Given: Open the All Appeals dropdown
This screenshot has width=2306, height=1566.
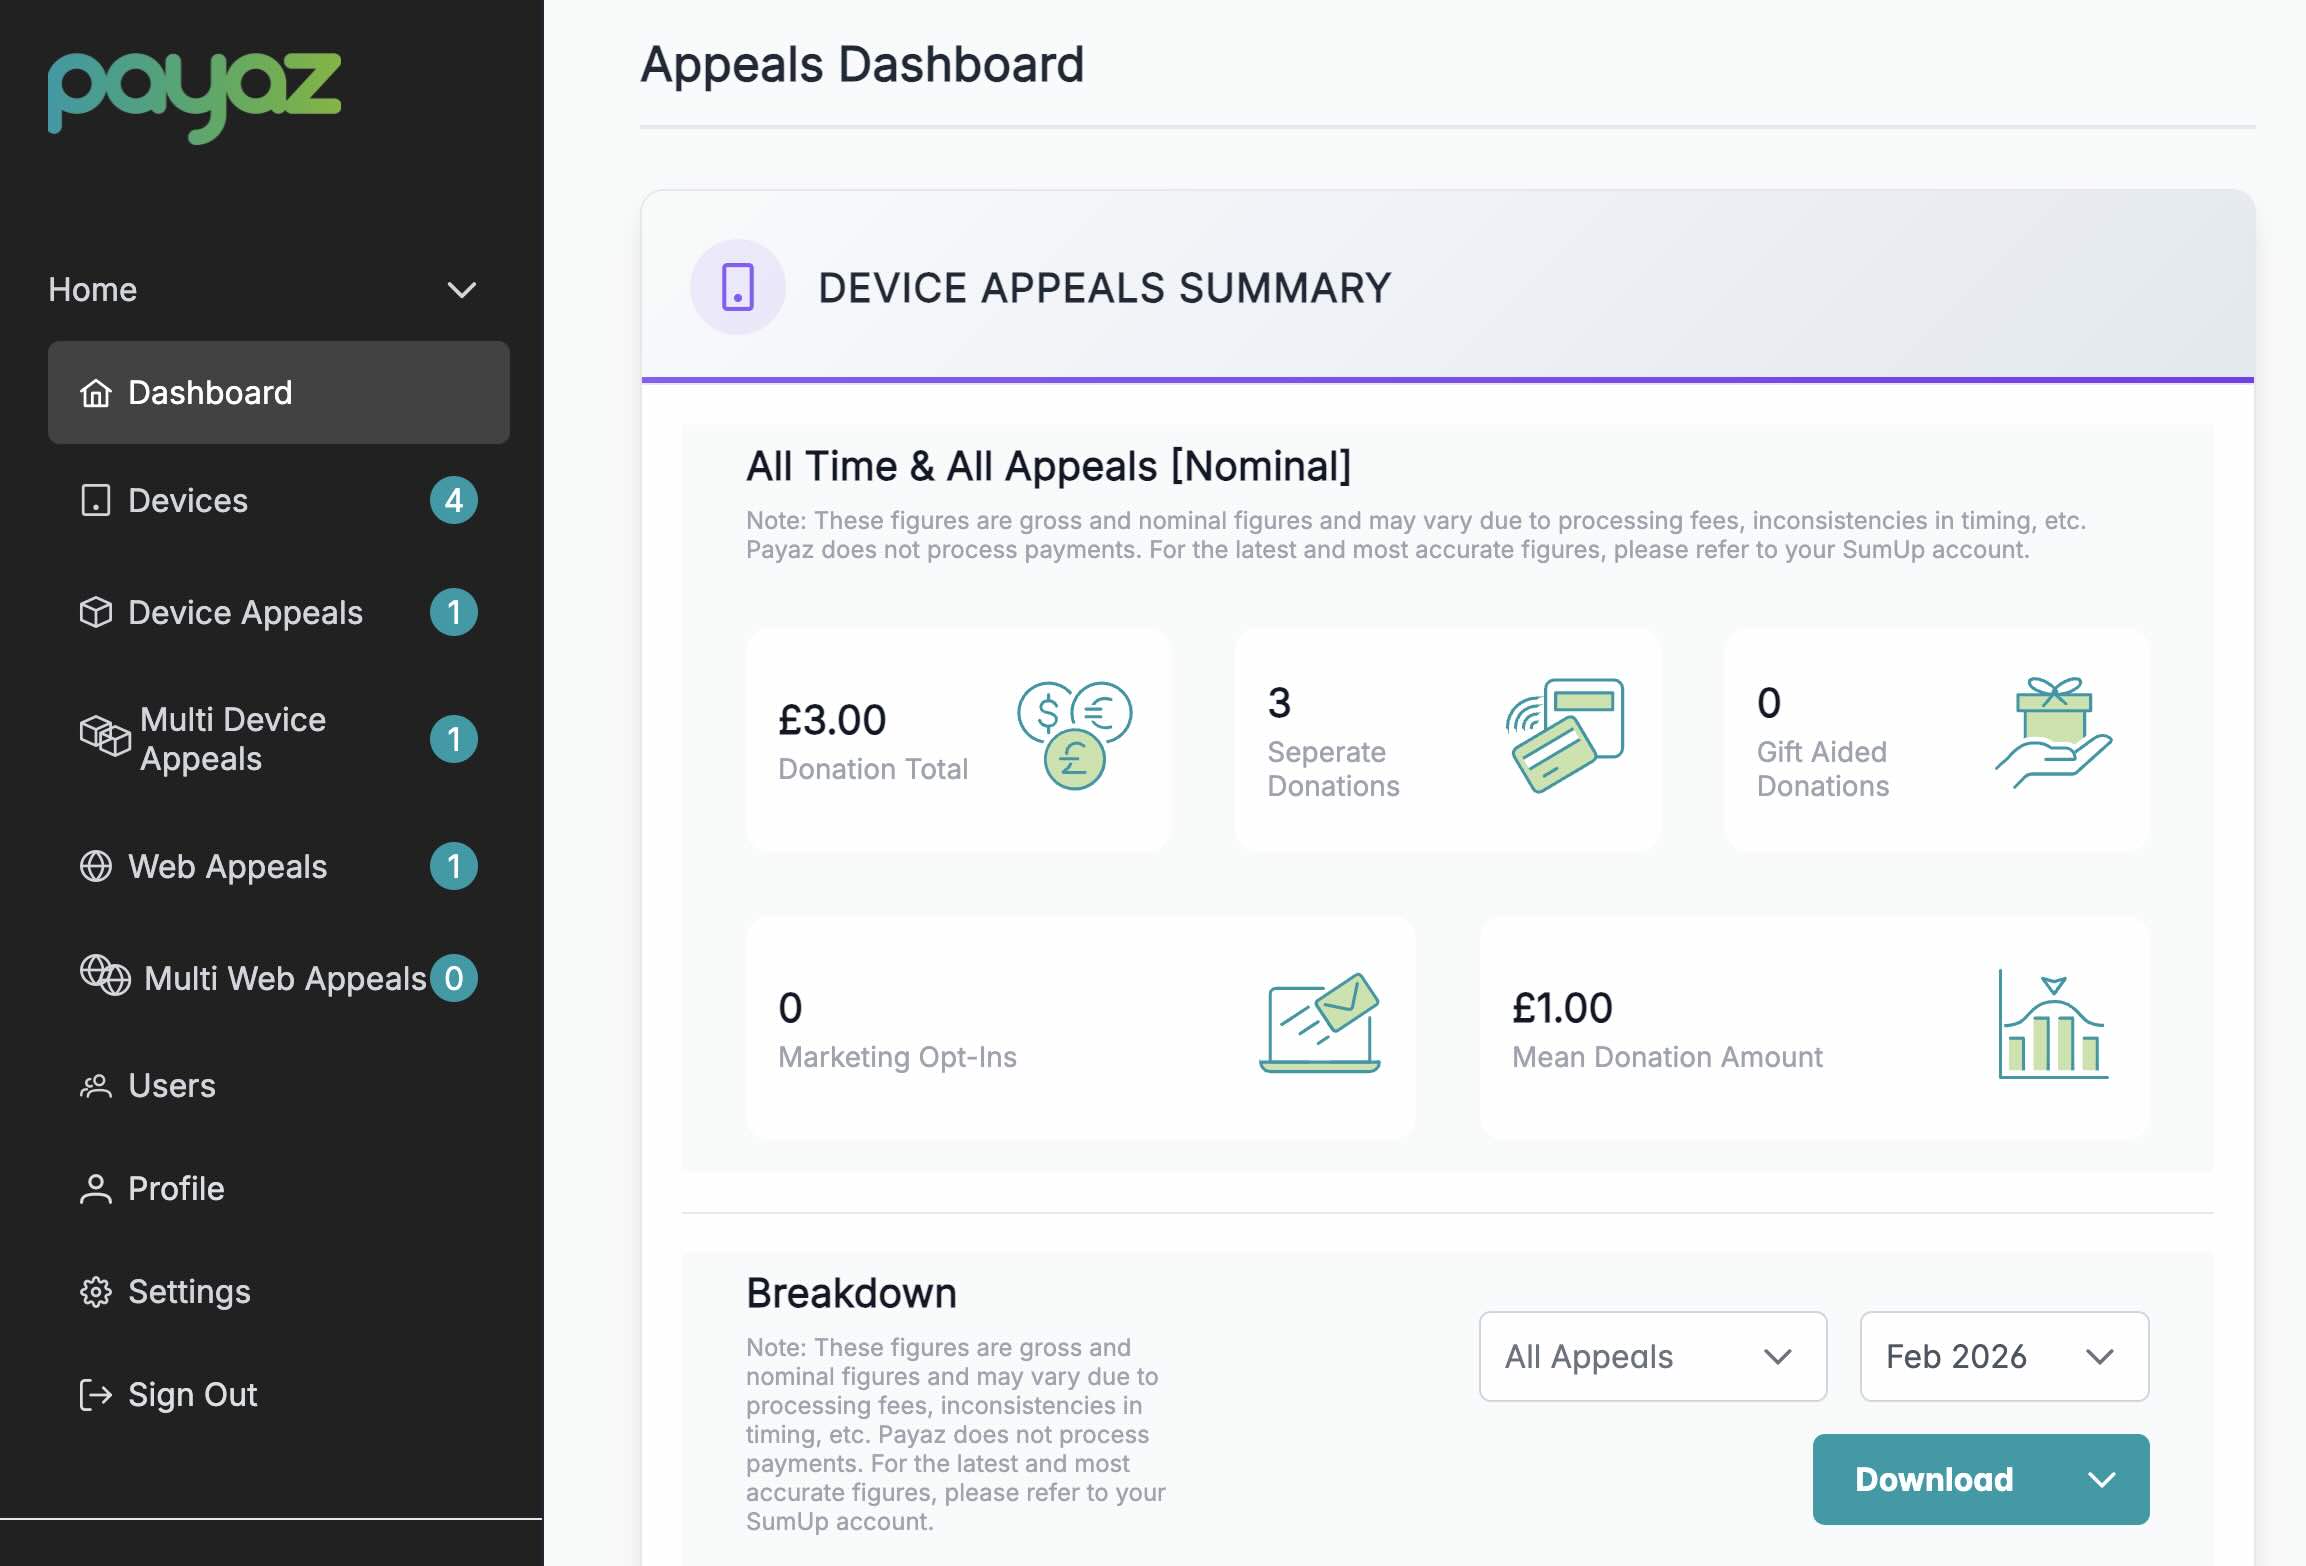Looking at the screenshot, I should pyautogui.click(x=1652, y=1356).
